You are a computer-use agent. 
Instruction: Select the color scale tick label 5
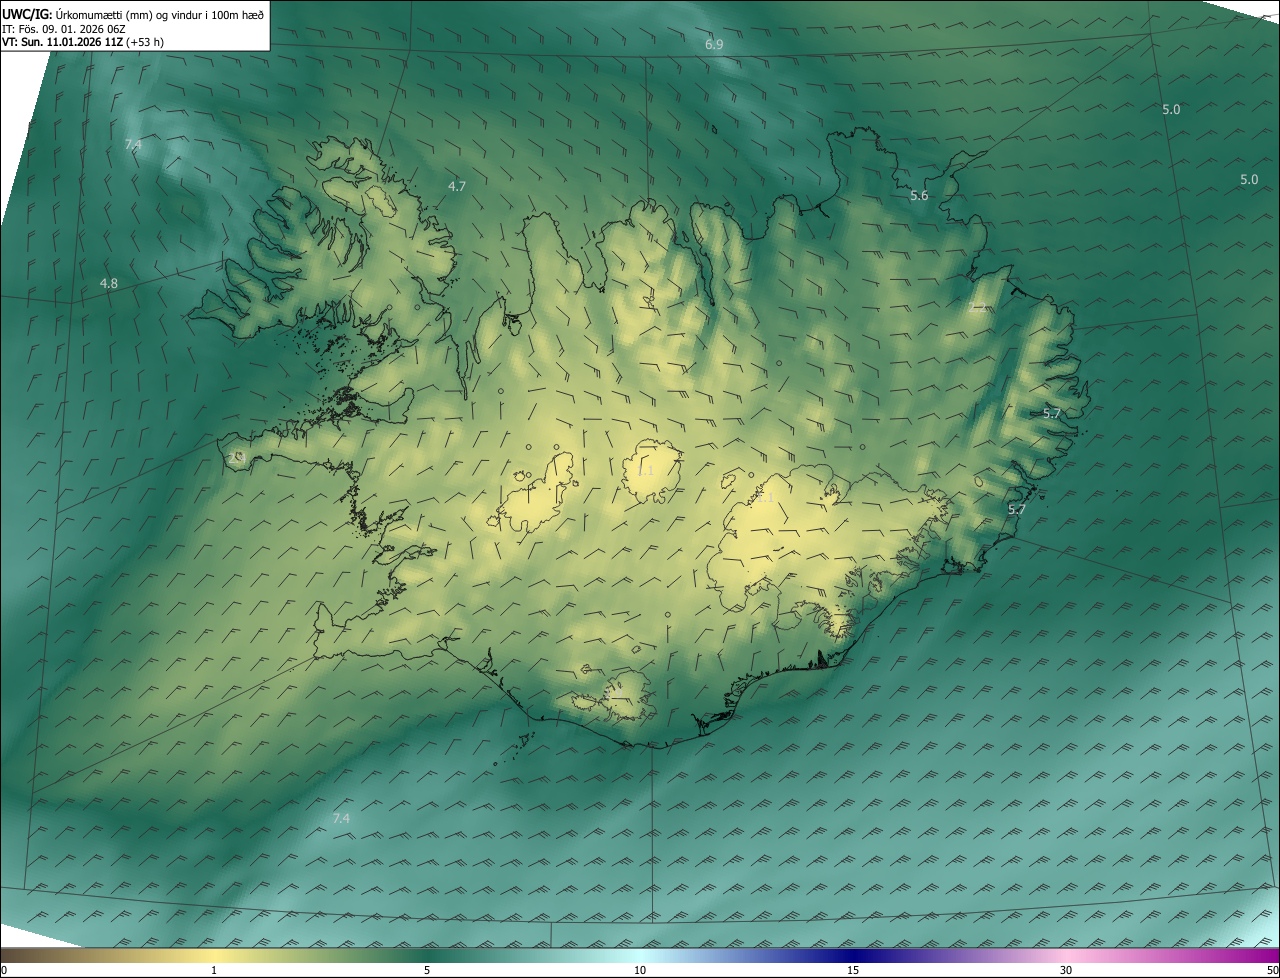coord(427,971)
